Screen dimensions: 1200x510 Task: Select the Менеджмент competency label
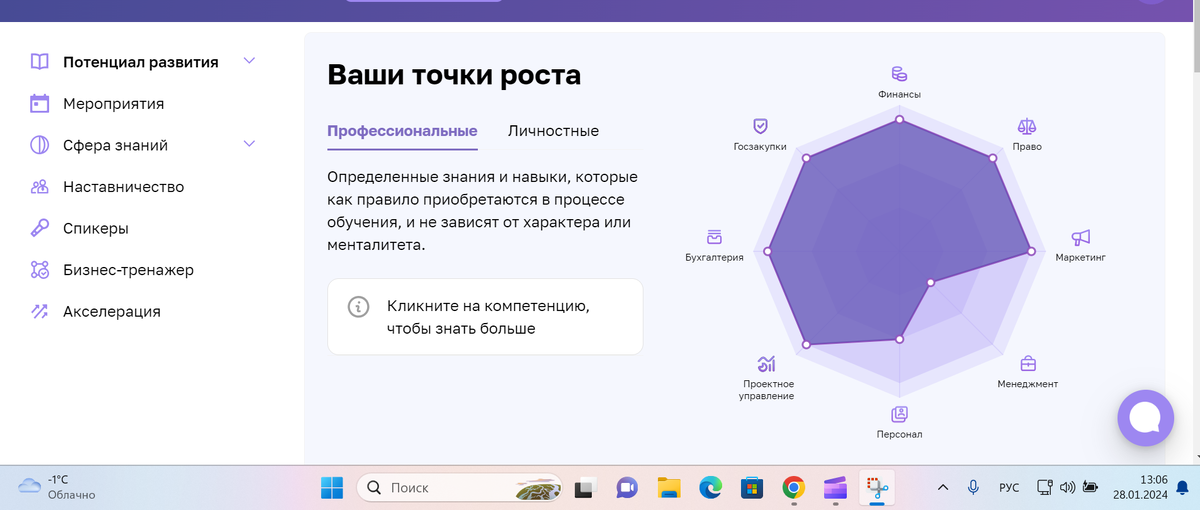point(1027,384)
